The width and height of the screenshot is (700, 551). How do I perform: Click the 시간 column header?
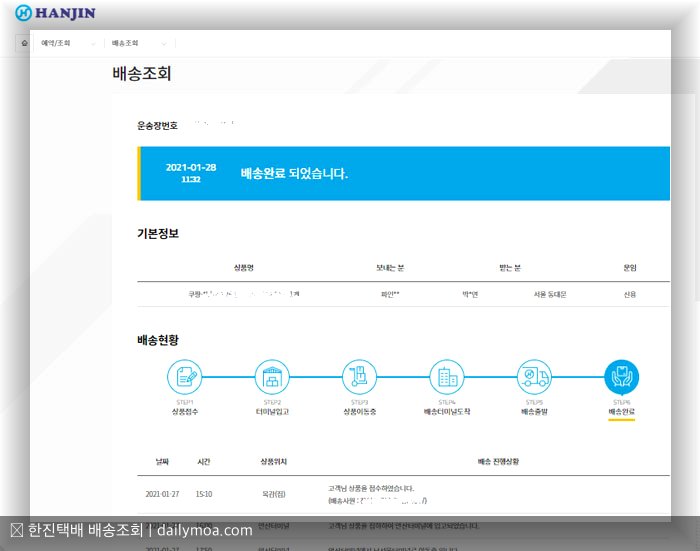(x=204, y=462)
